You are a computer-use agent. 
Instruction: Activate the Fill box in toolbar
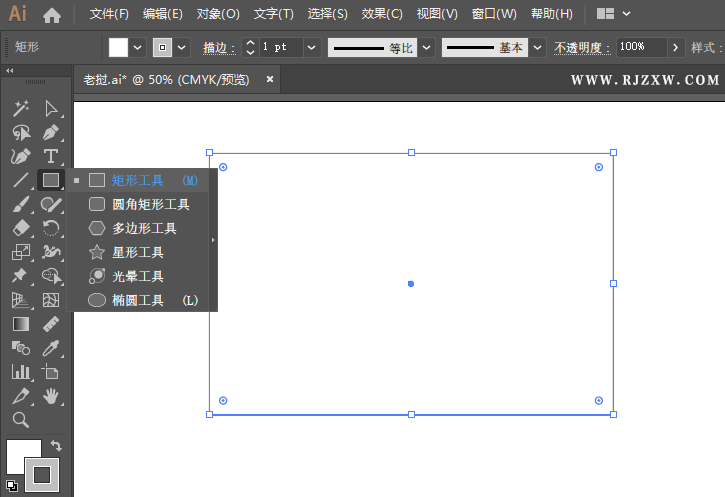pos(18,452)
